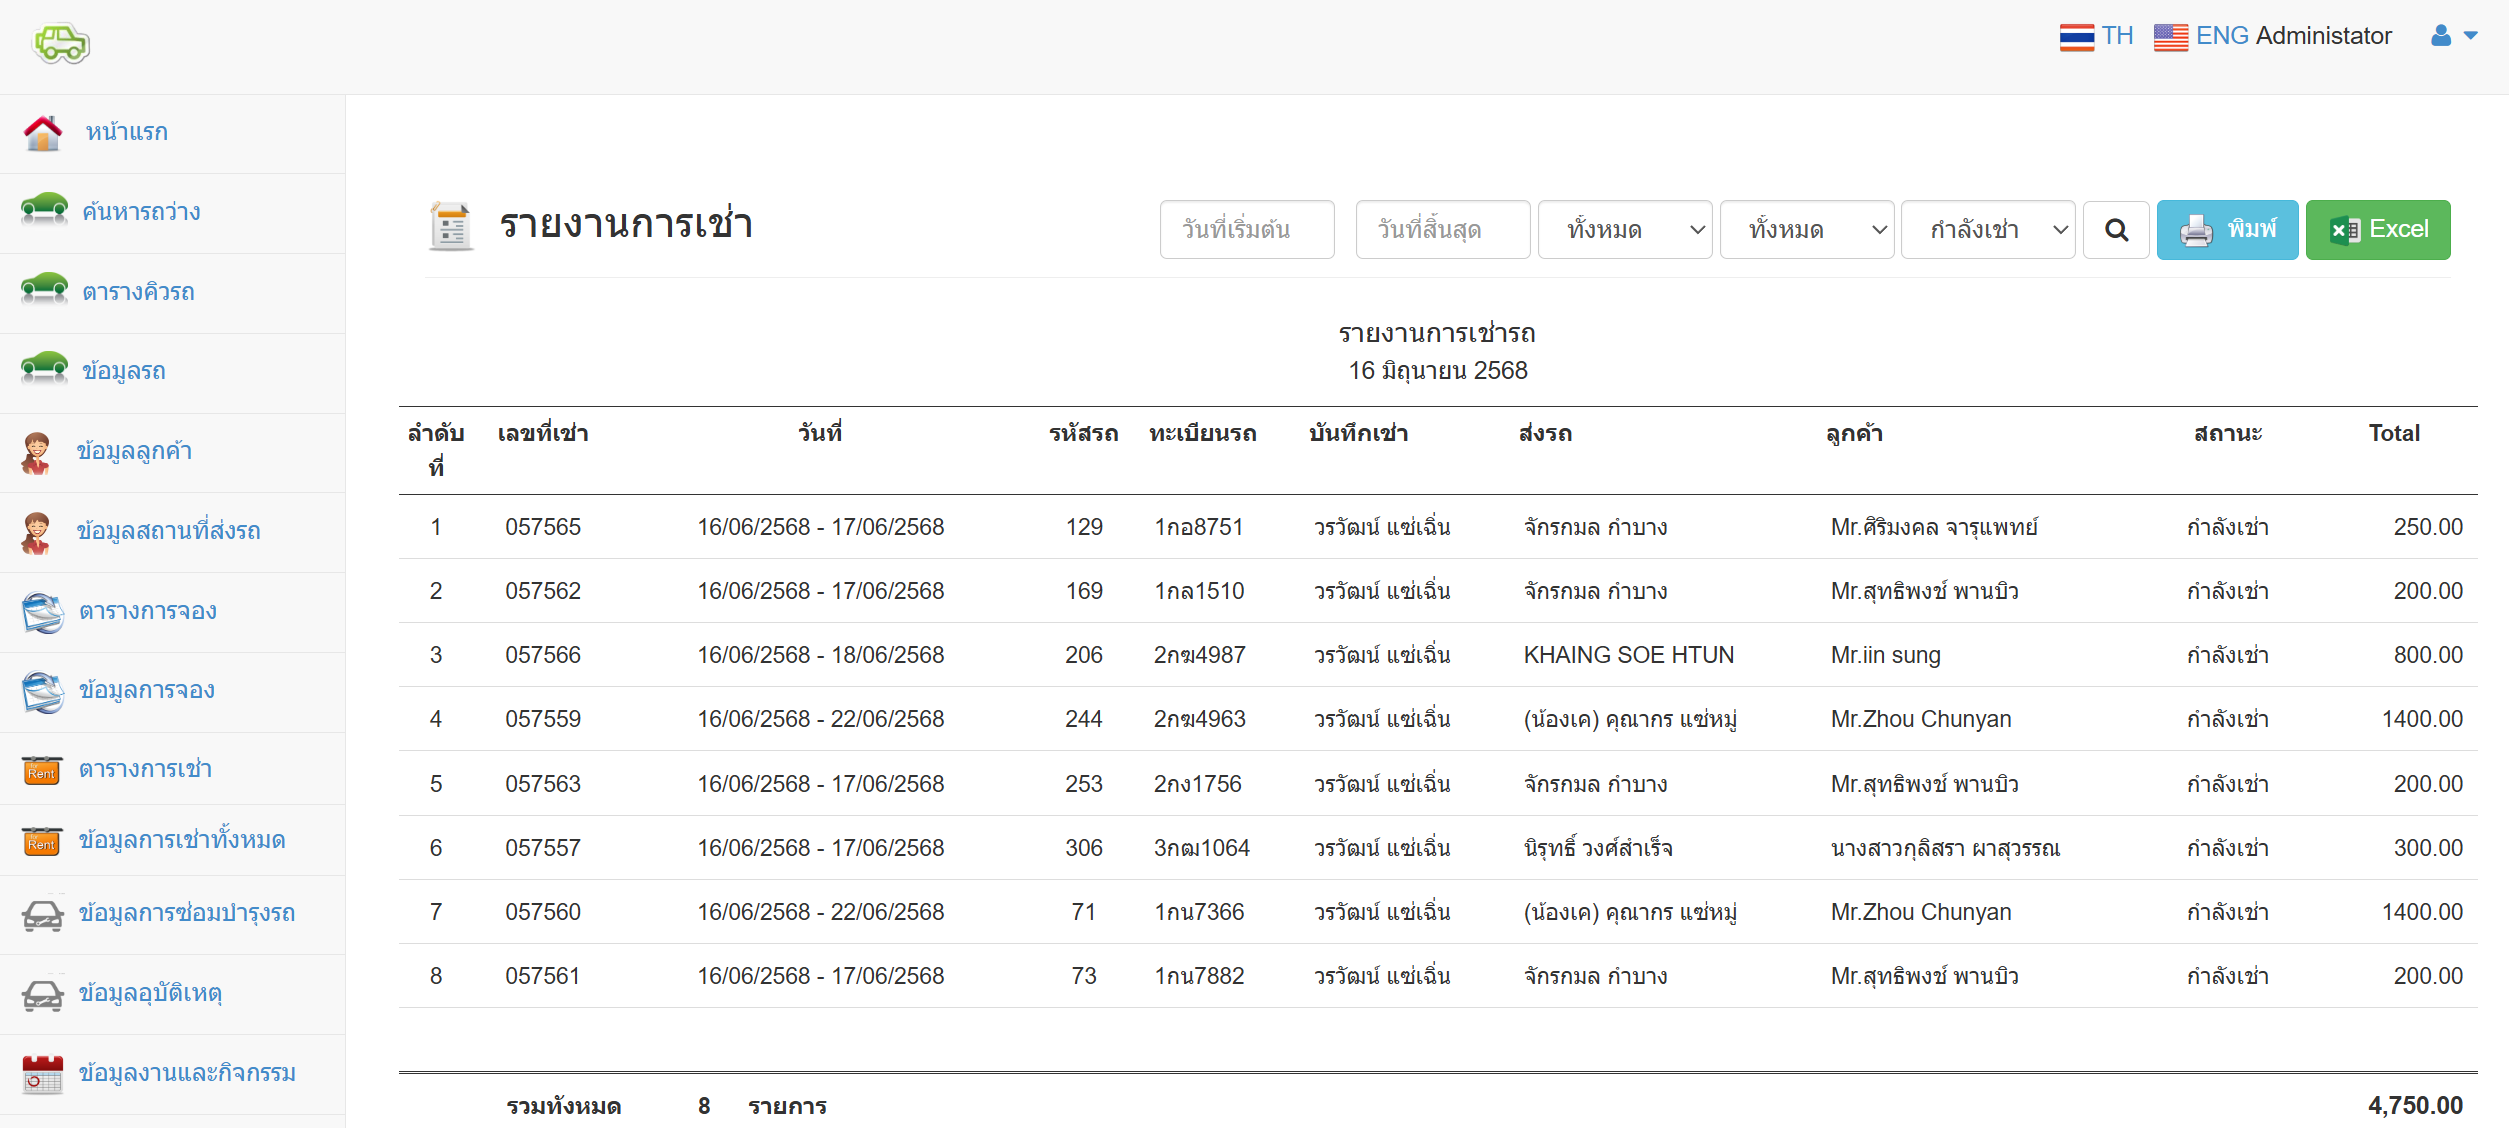The width and height of the screenshot is (2509, 1128).
Task: Click rental number 057561
Action: [x=543, y=976]
